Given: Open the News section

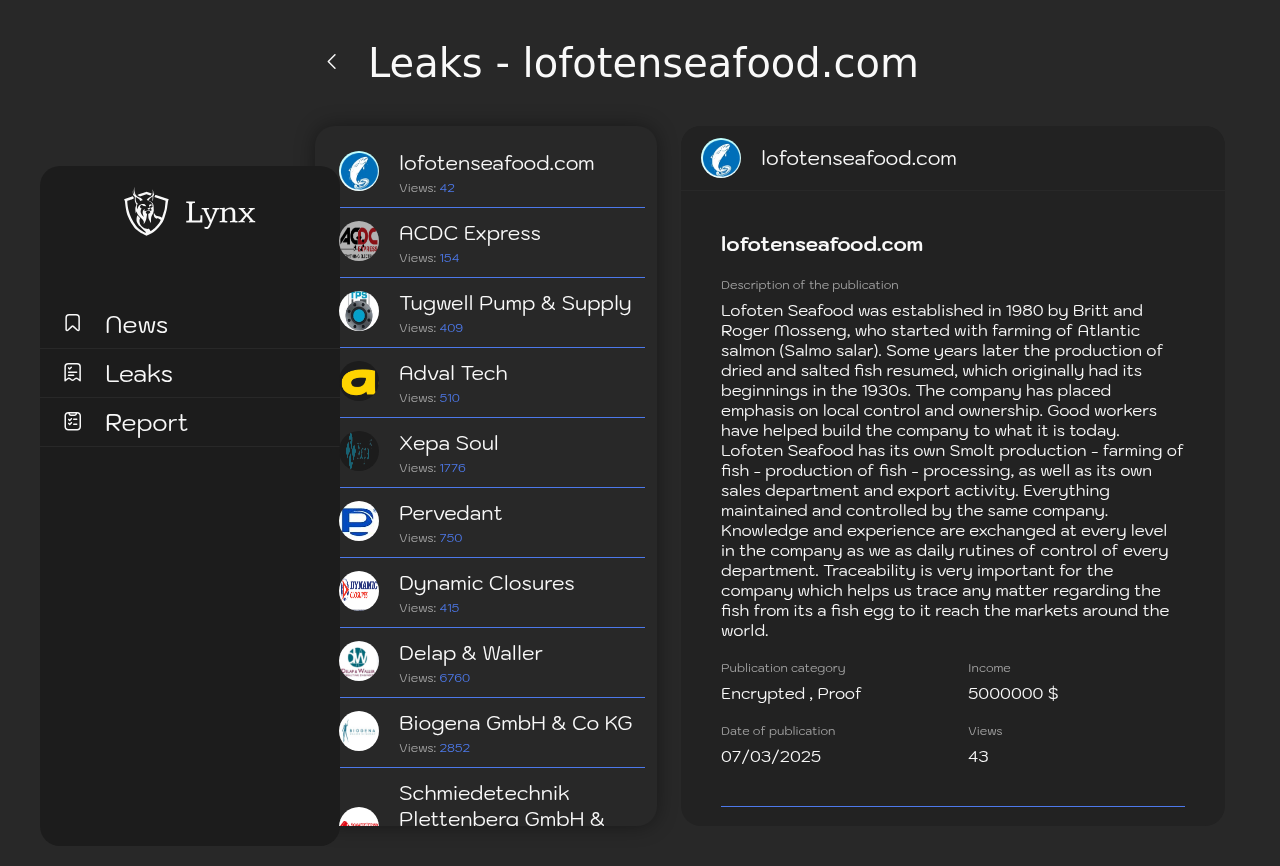Looking at the screenshot, I should (190, 324).
